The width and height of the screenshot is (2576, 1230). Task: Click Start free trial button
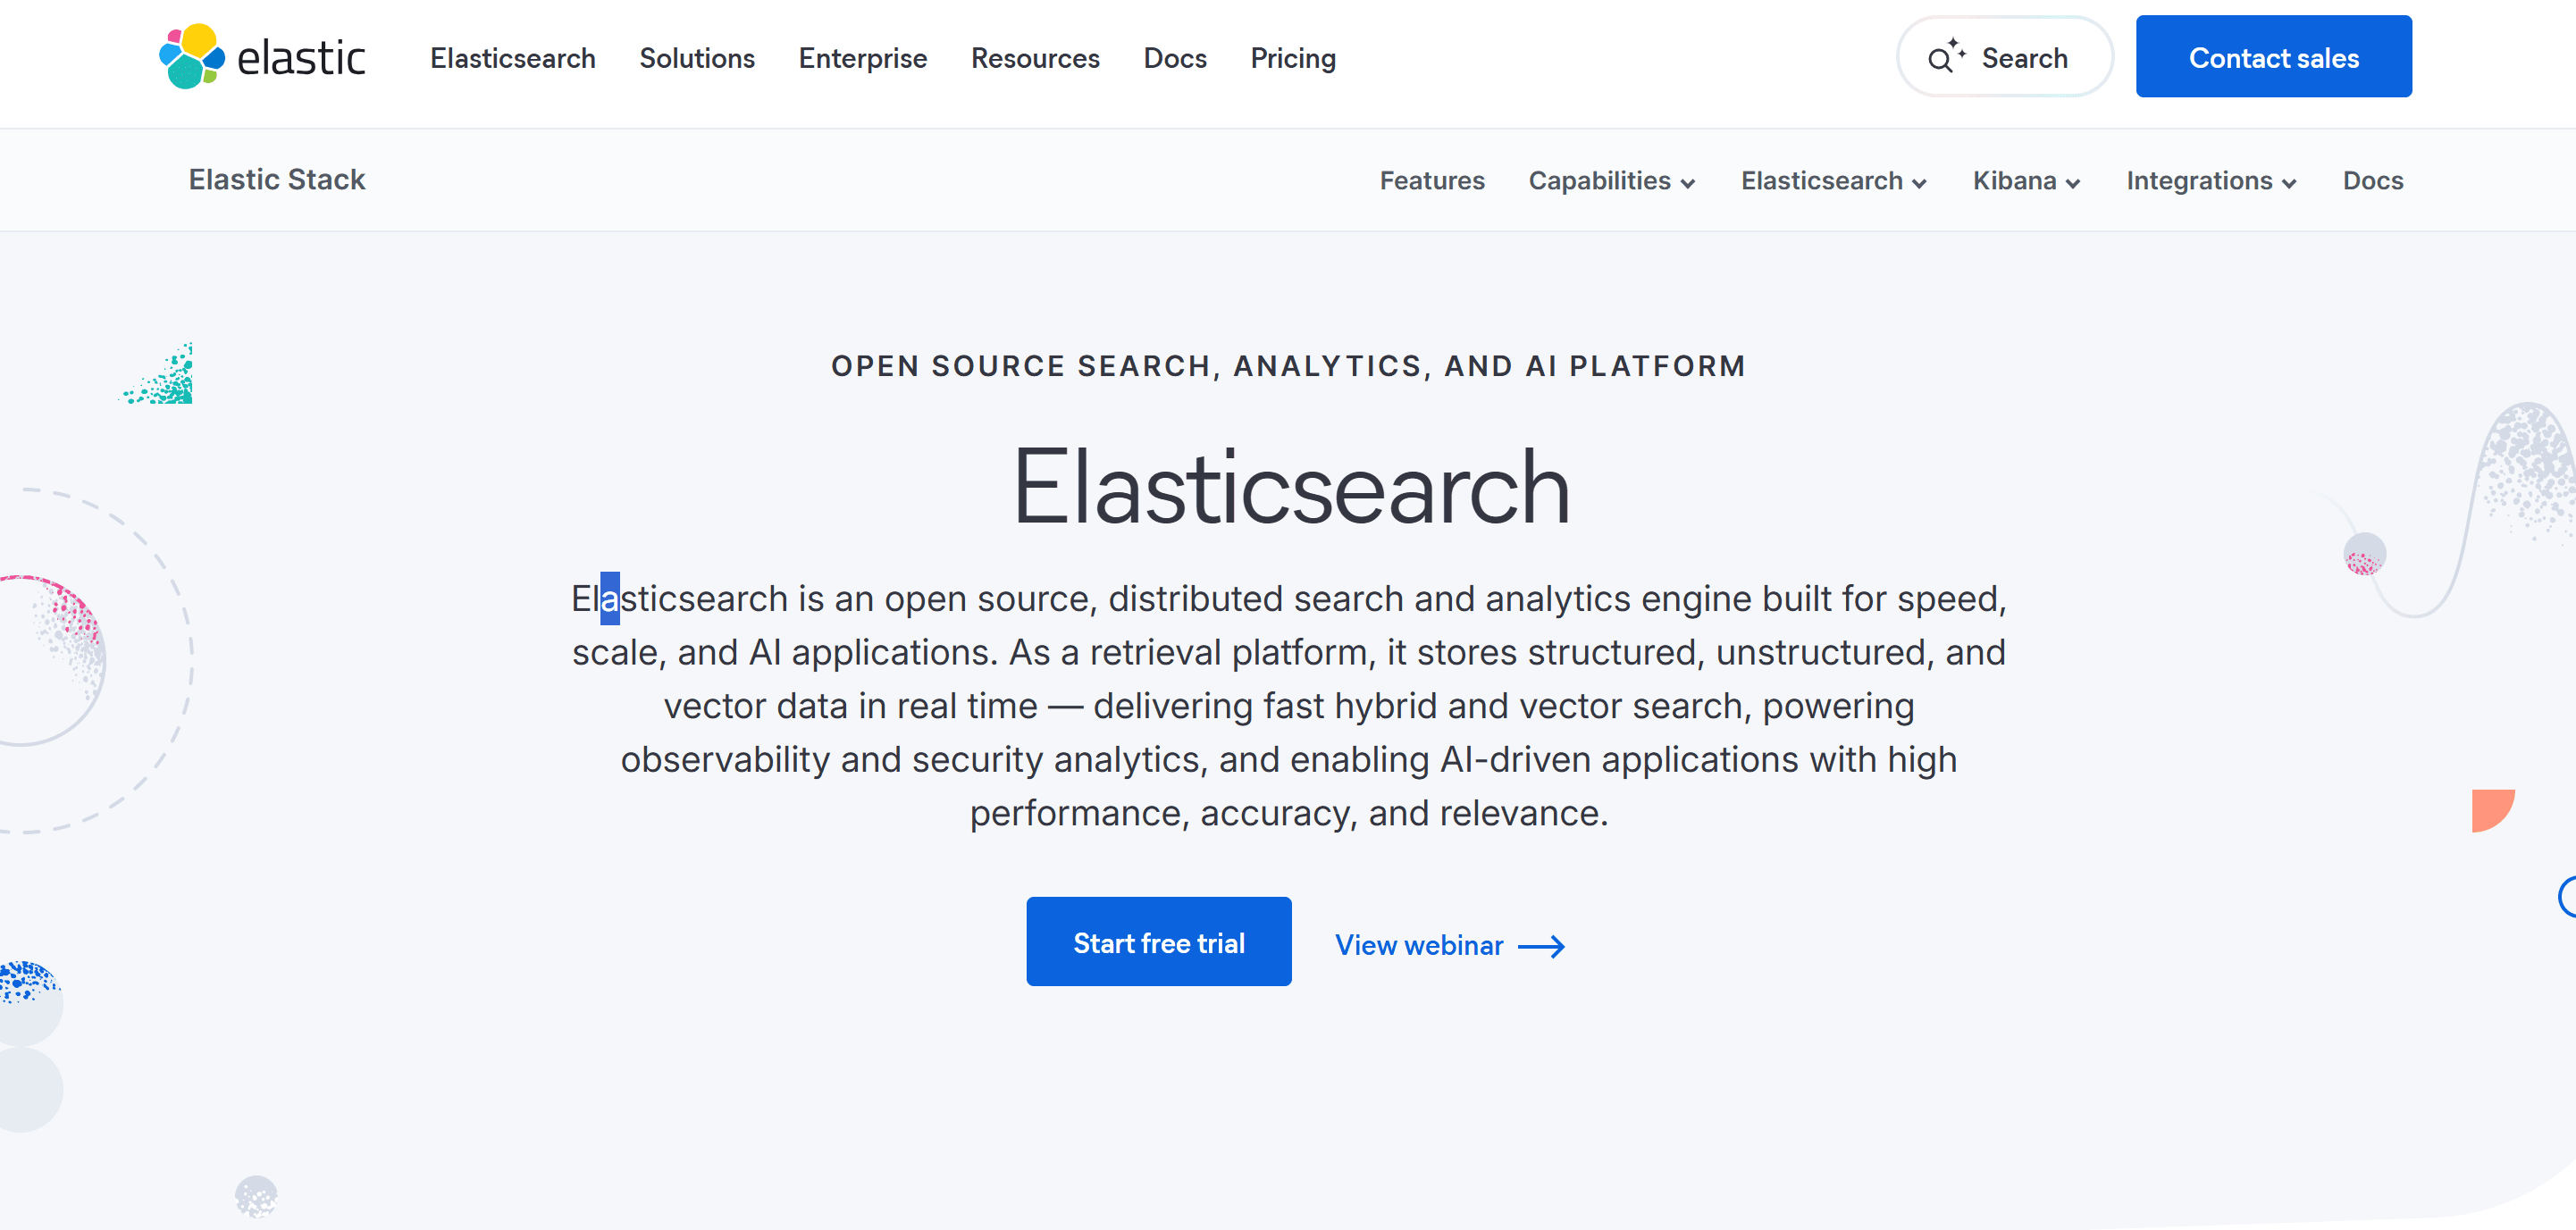tap(1158, 942)
